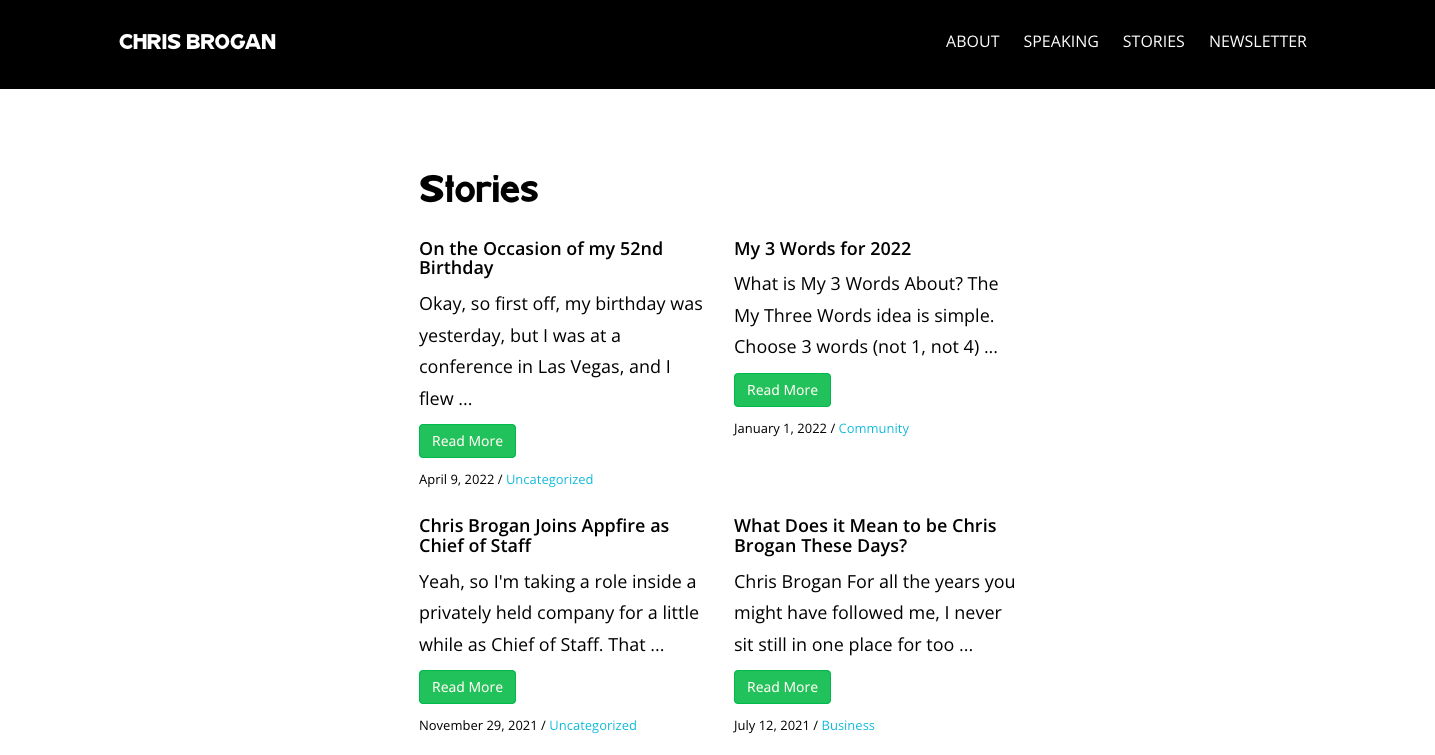Select STORIES in the navigation

point(1153,41)
